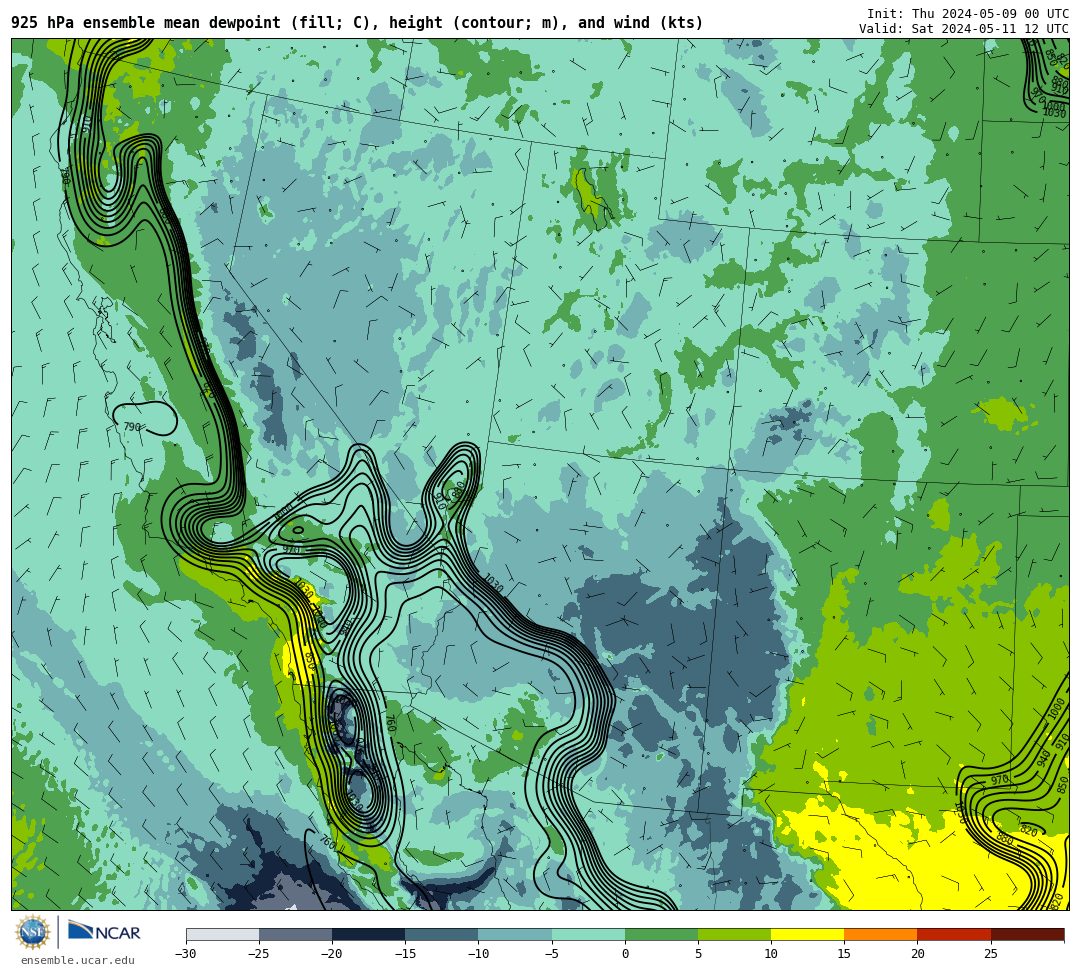
Task: Pick the light gray -30 to -25 colorbar segment
Action: click(x=222, y=934)
